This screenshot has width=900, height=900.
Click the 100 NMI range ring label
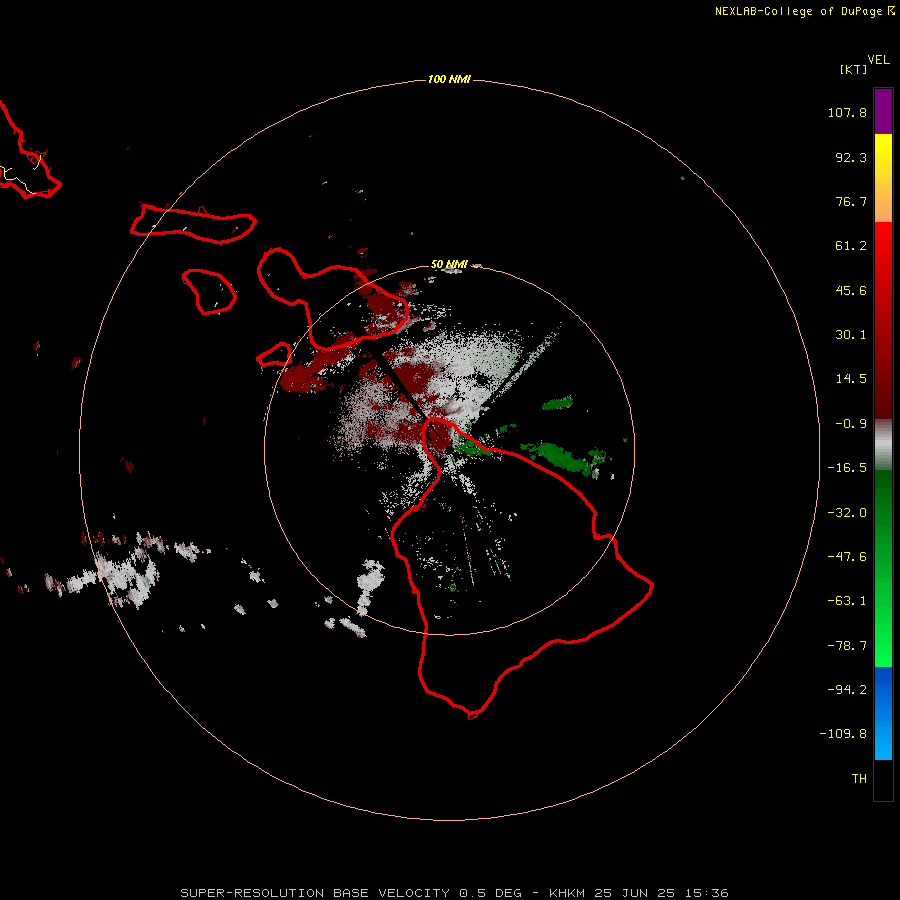449,79
